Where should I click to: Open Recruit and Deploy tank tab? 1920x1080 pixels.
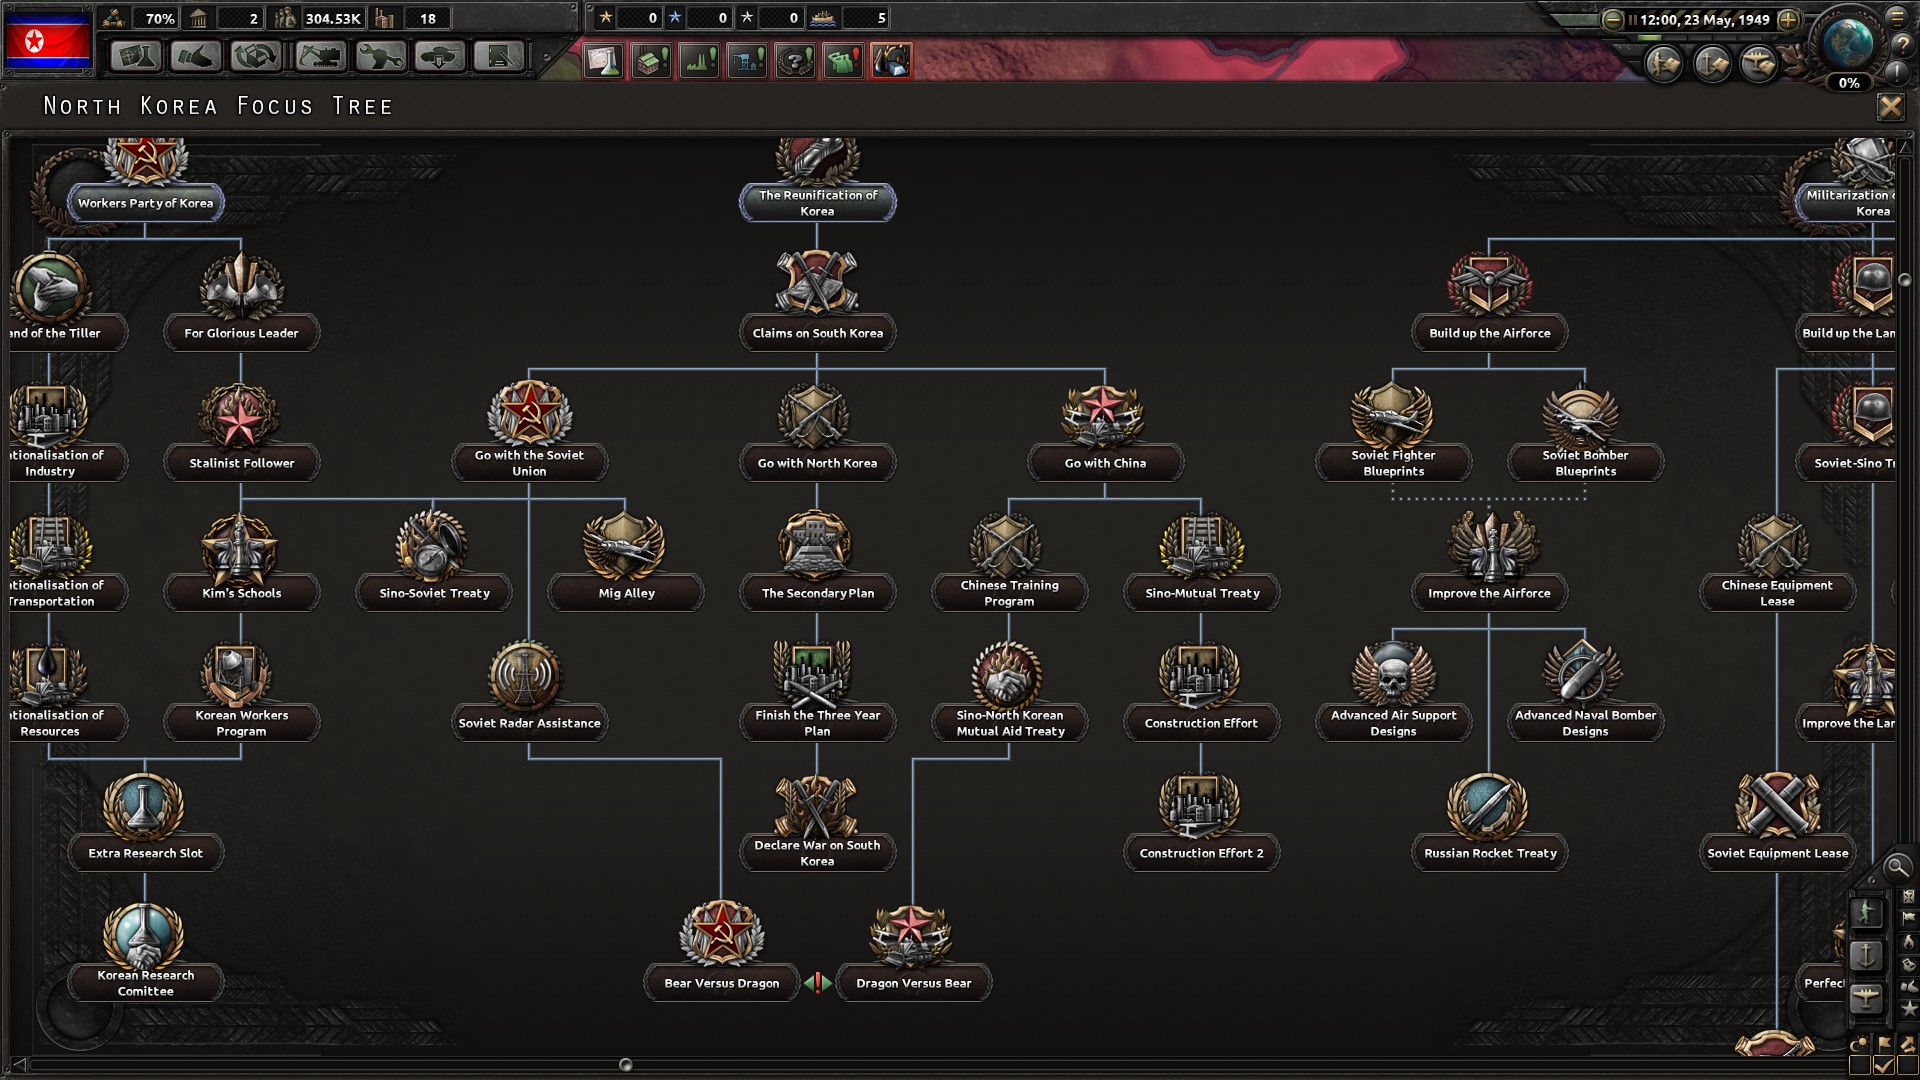[440, 57]
